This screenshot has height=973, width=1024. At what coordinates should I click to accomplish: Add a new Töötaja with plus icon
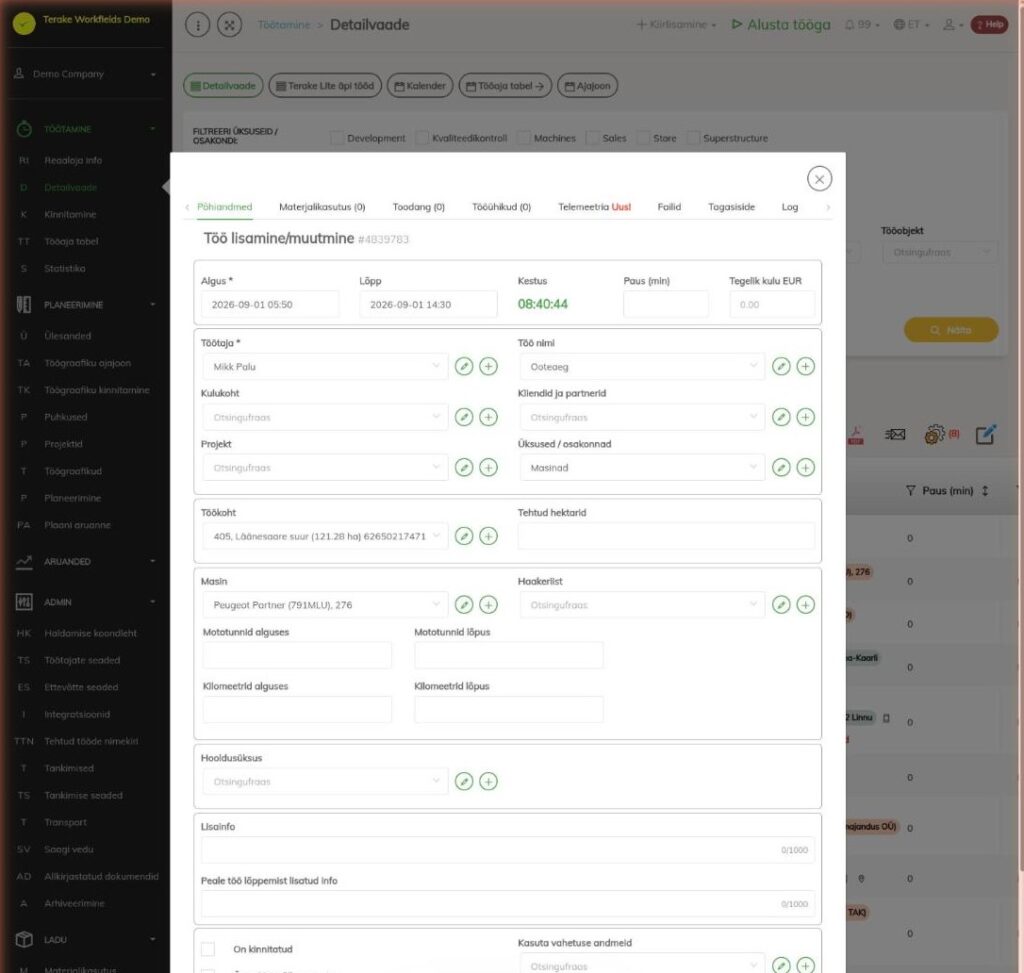click(x=488, y=366)
